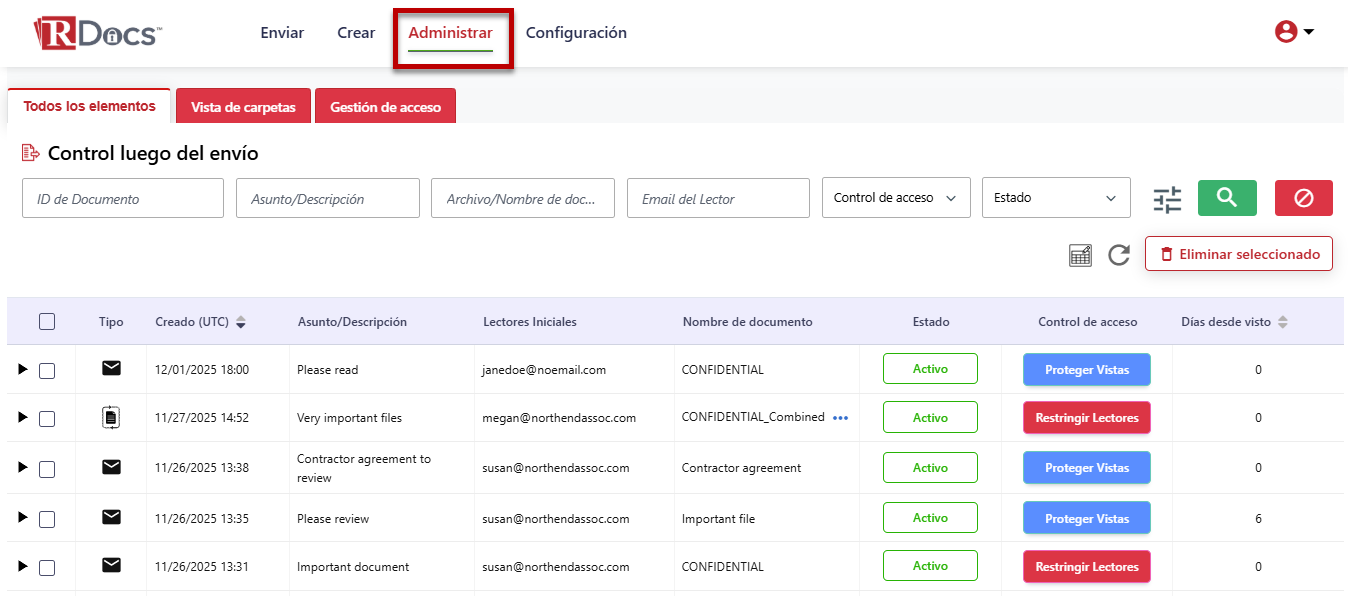Click the green search magnifier button
Image resolution: width=1348 pixels, height=596 pixels.
click(1227, 198)
